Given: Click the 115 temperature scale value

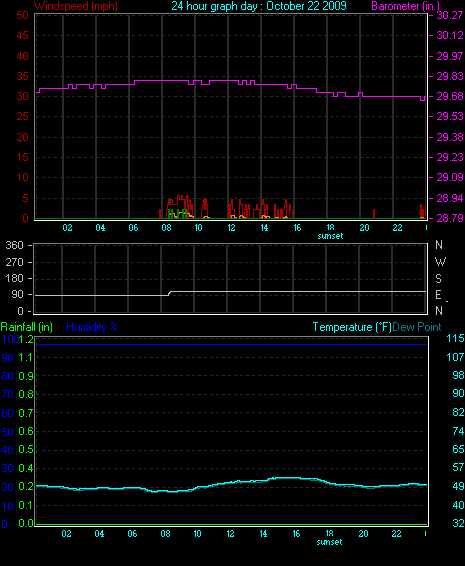Looking at the screenshot, I should pyautogui.click(x=455, y=339).
